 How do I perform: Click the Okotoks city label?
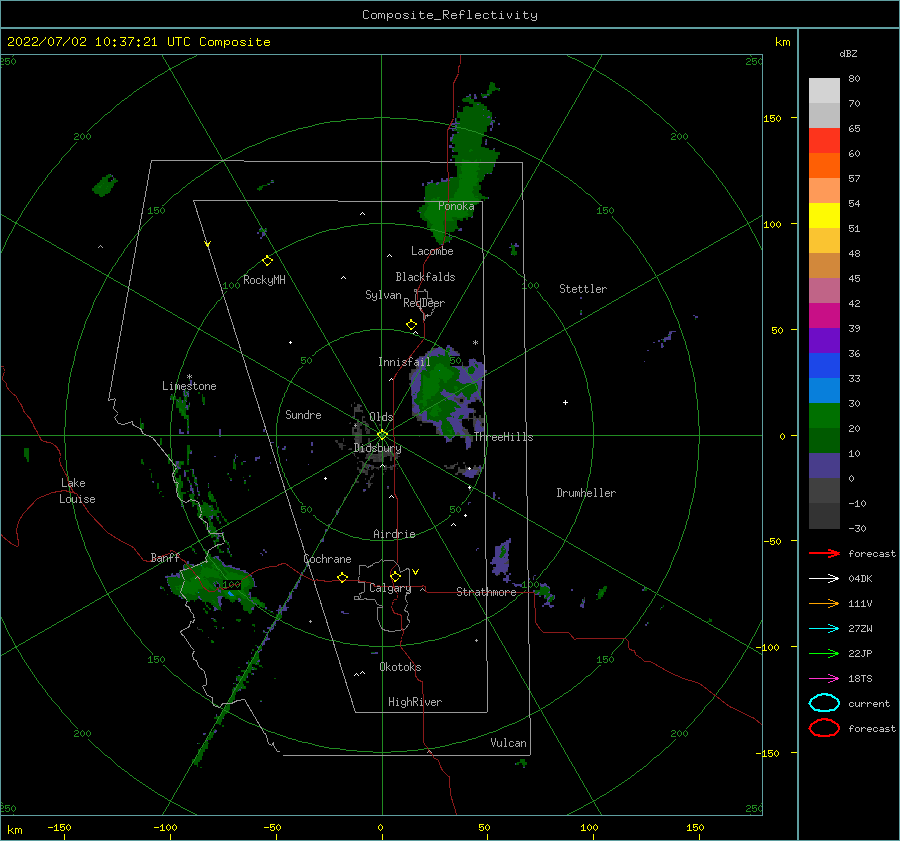point(400,667)
